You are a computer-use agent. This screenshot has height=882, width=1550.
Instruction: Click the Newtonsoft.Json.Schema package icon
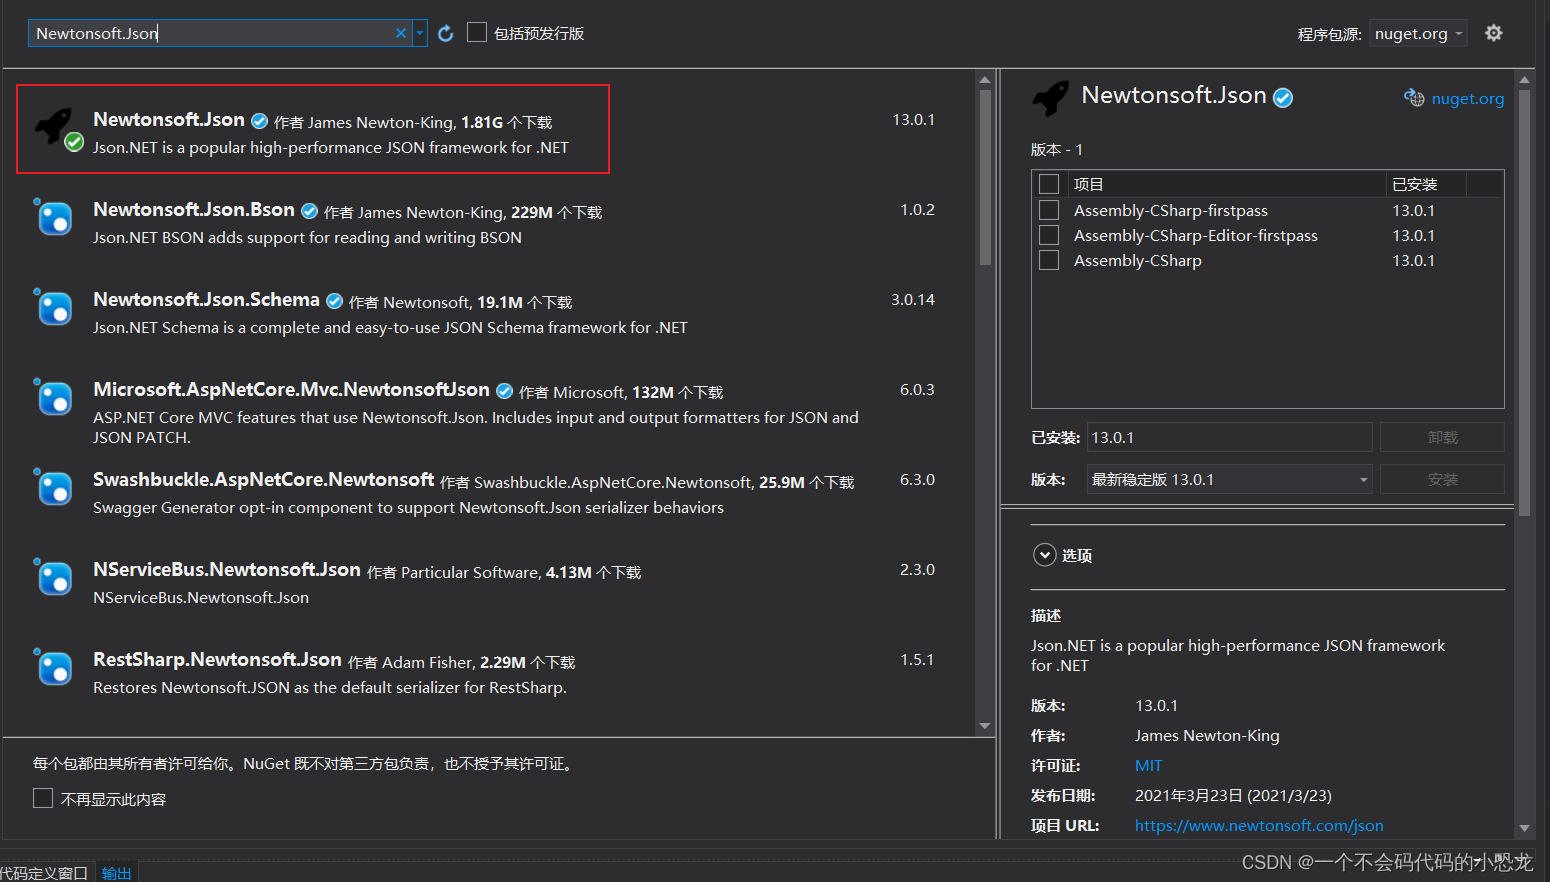tap(54, 308)
